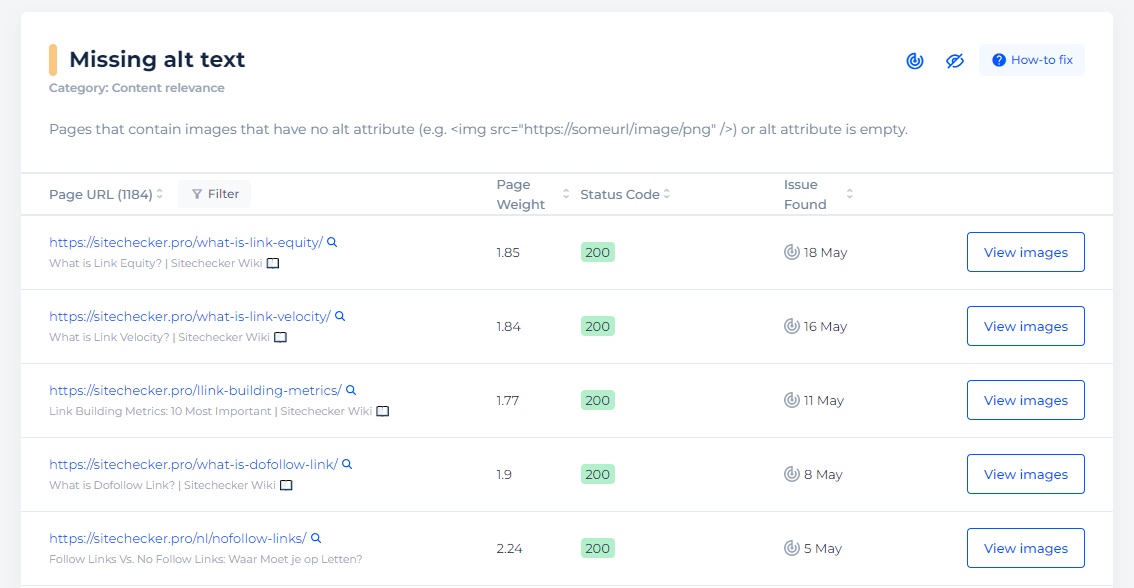Click page weight value 1.85

[508, 252]
